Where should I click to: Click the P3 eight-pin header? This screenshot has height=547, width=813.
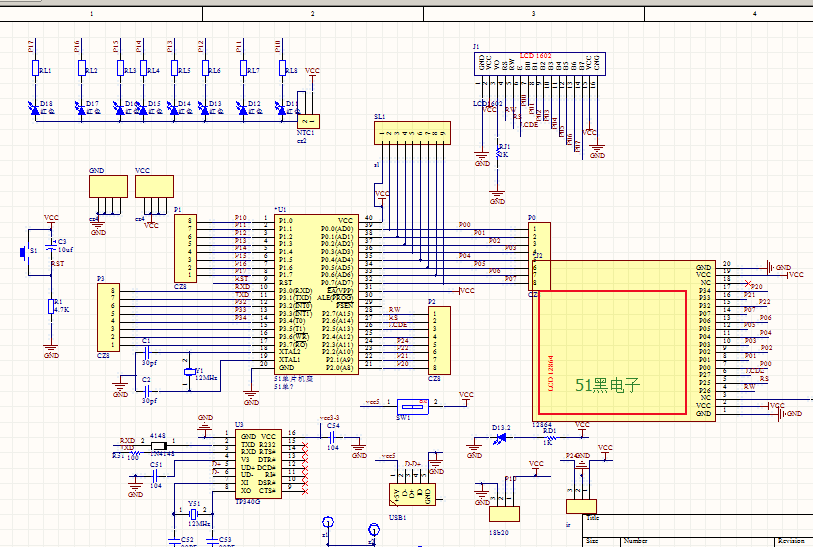(108, 317)
